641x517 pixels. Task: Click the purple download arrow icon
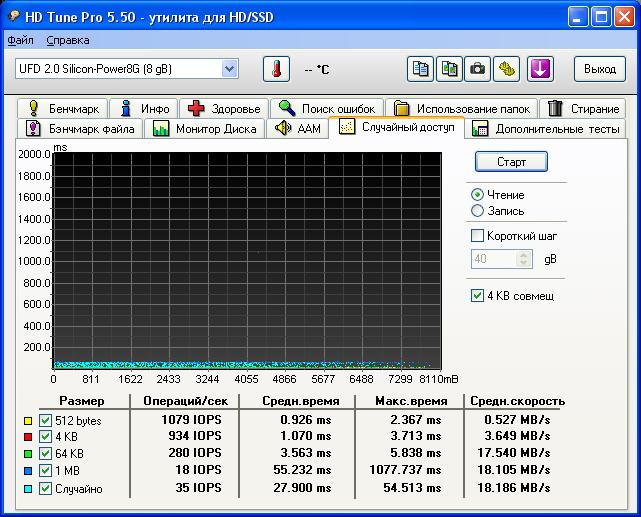point(540,69)
